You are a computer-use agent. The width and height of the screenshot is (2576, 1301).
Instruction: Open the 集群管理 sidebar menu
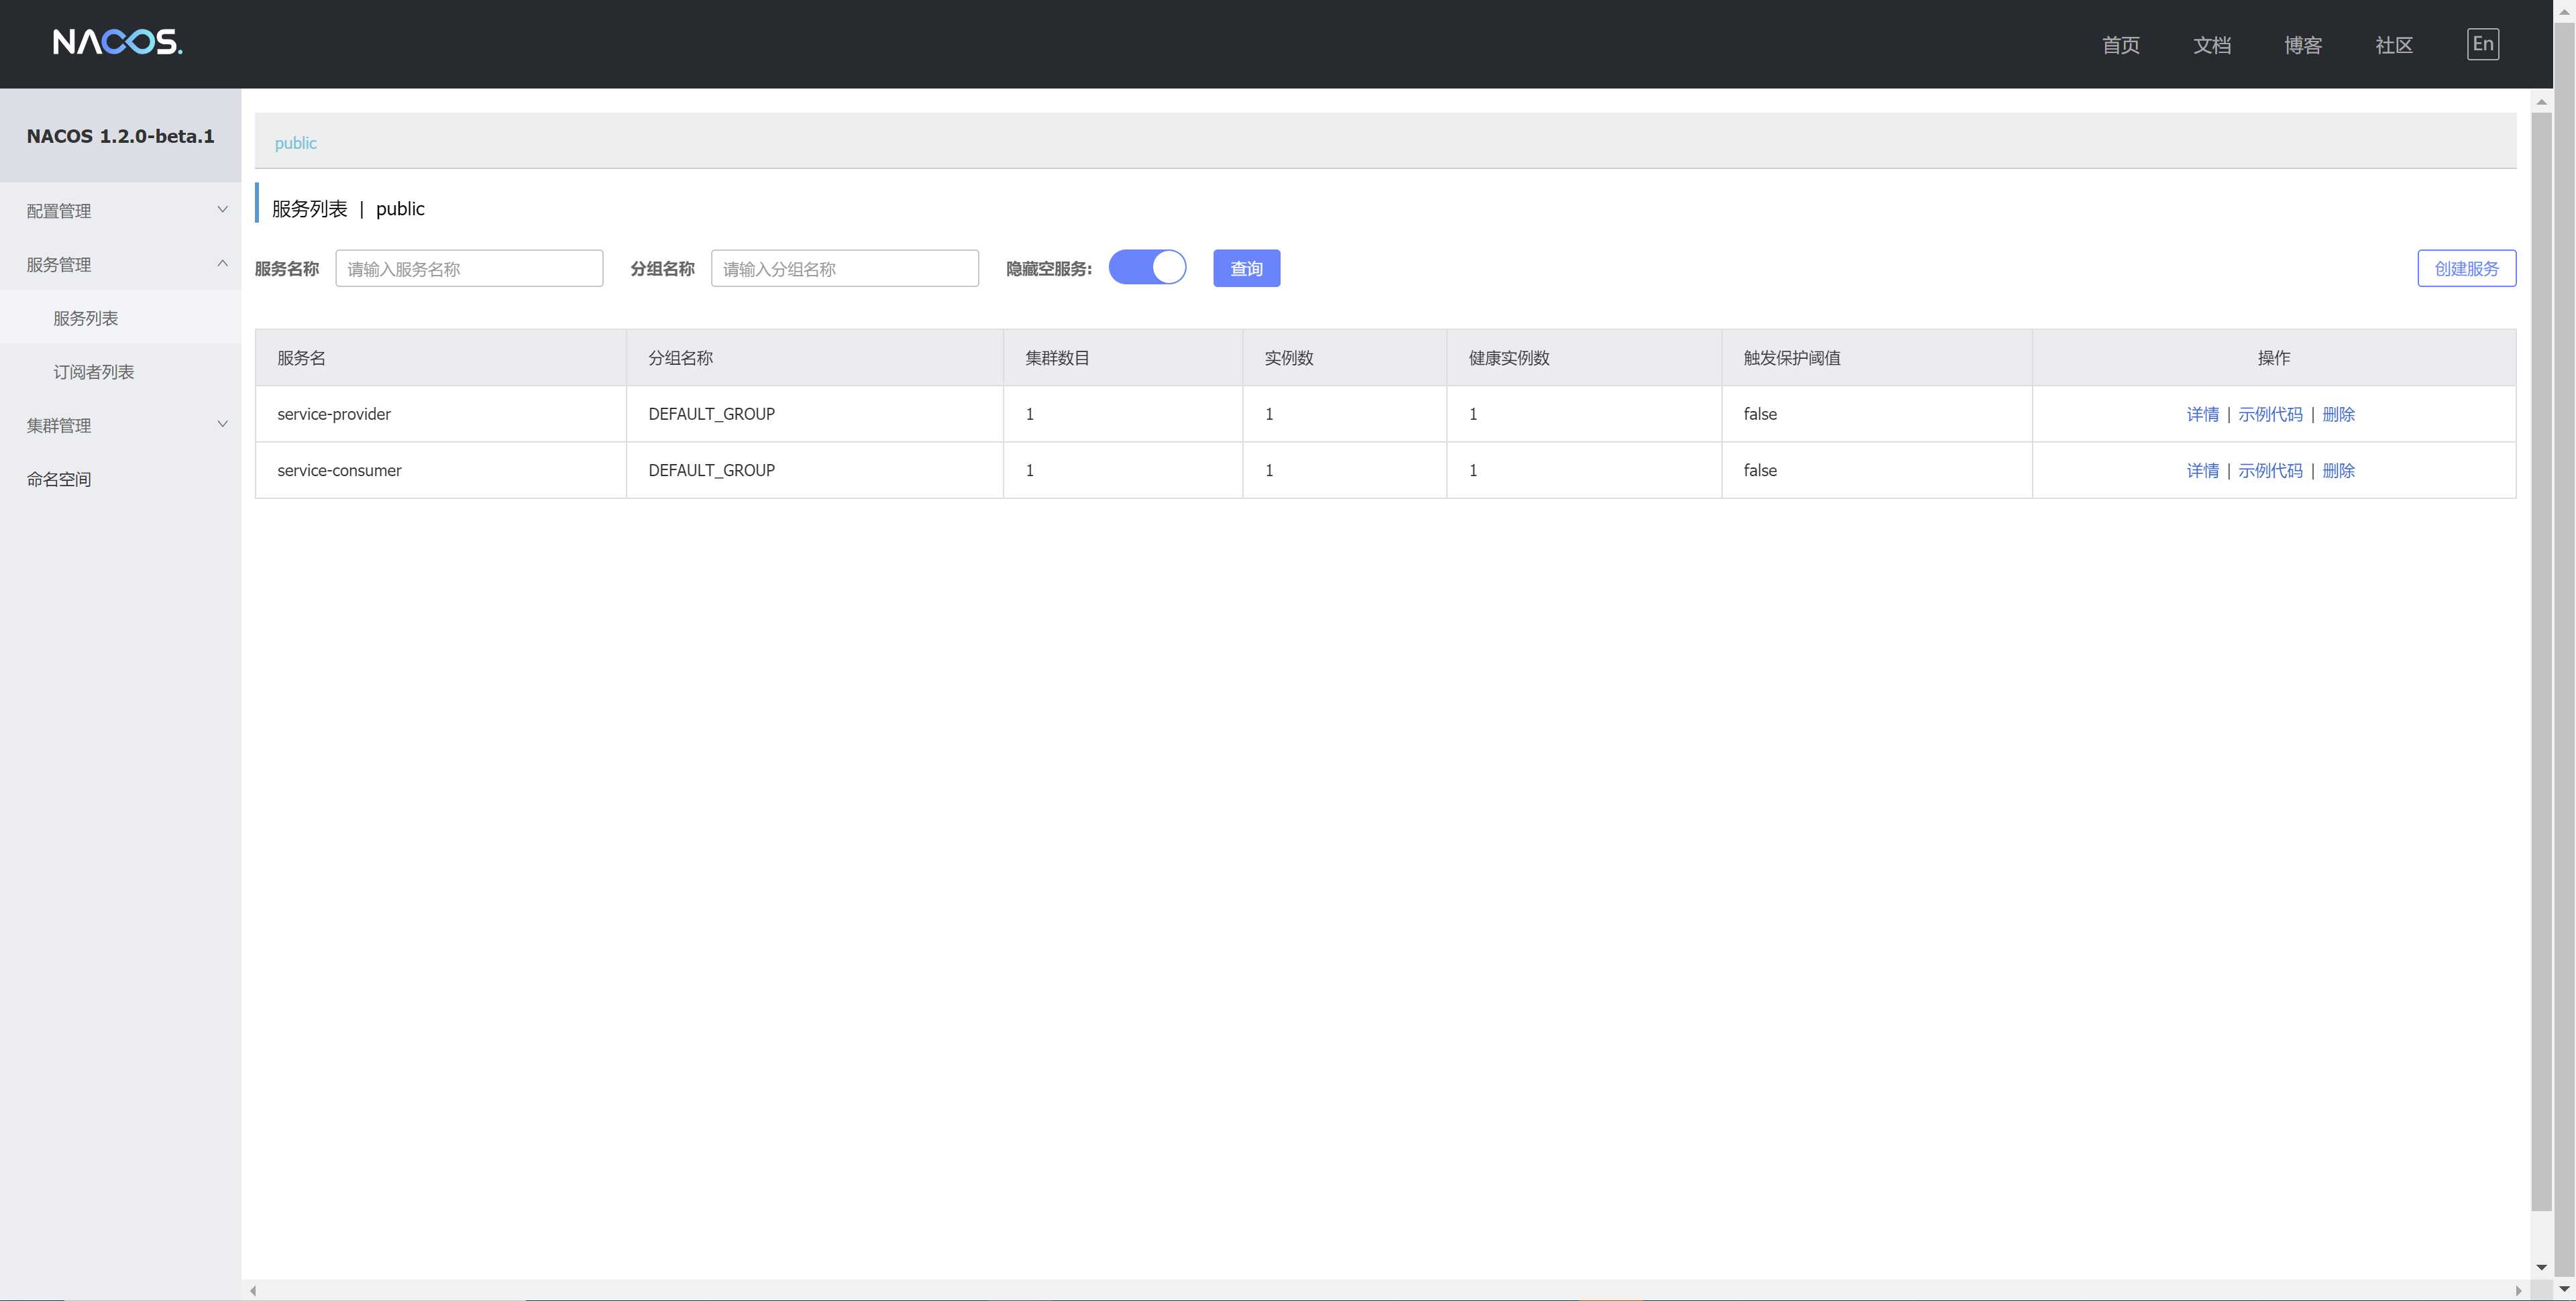[x=120, y=425]
